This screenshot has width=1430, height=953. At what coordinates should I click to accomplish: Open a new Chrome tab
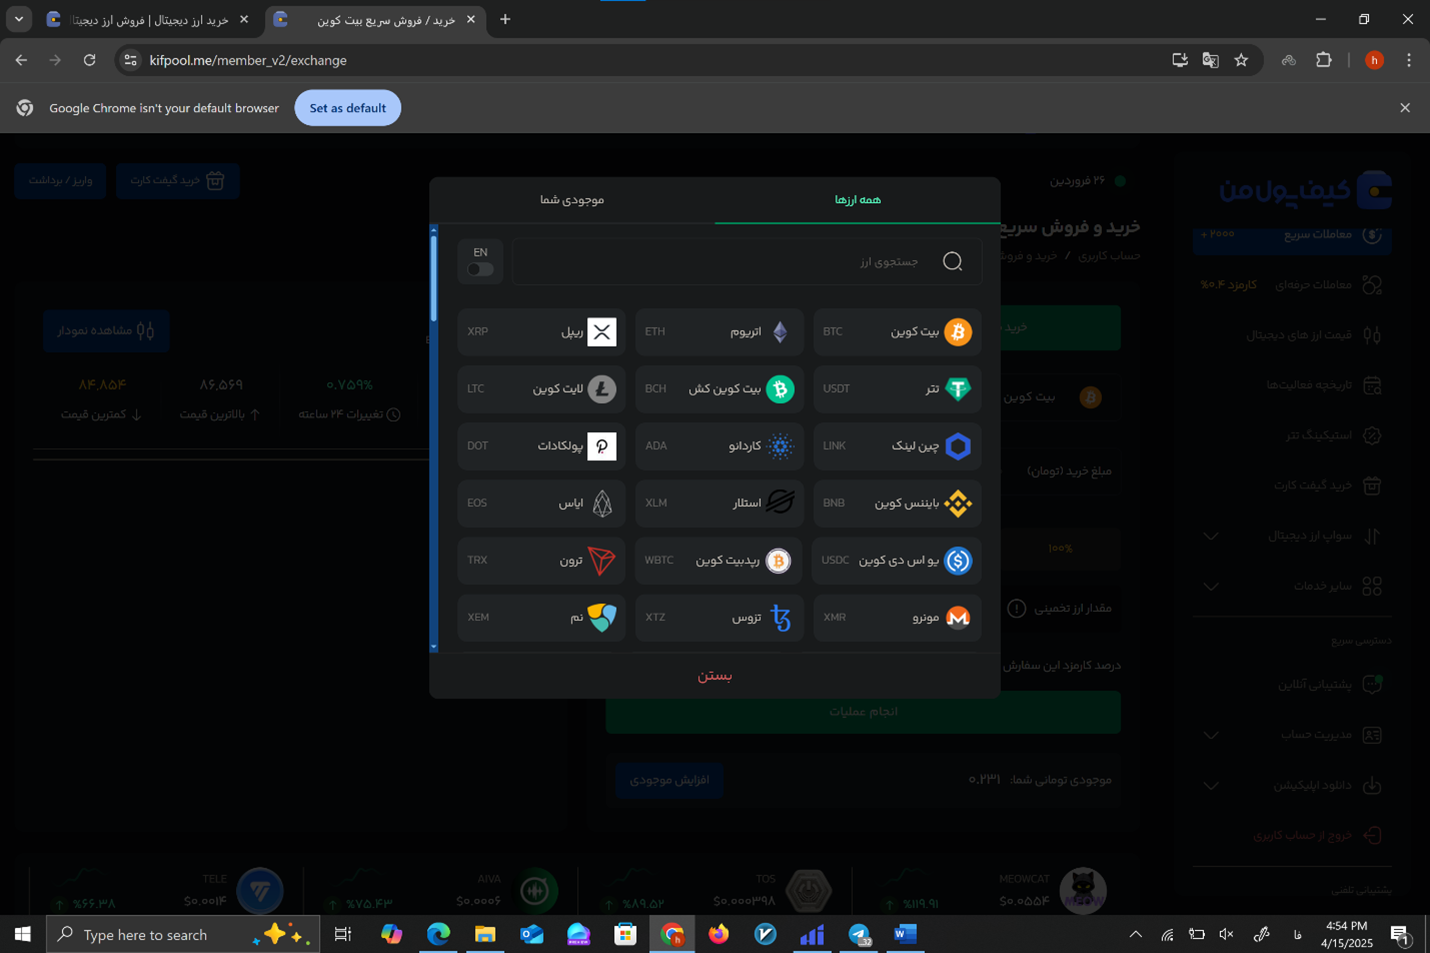(505, 19)
